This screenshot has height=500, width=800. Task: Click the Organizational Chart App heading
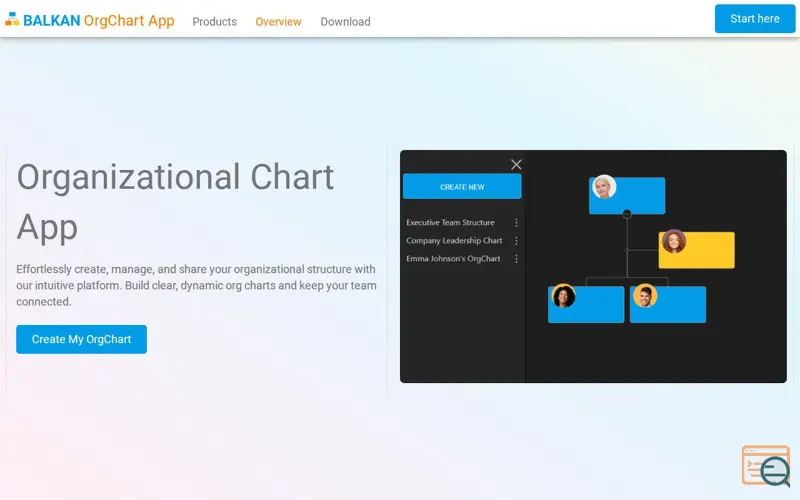coord(175,202)
